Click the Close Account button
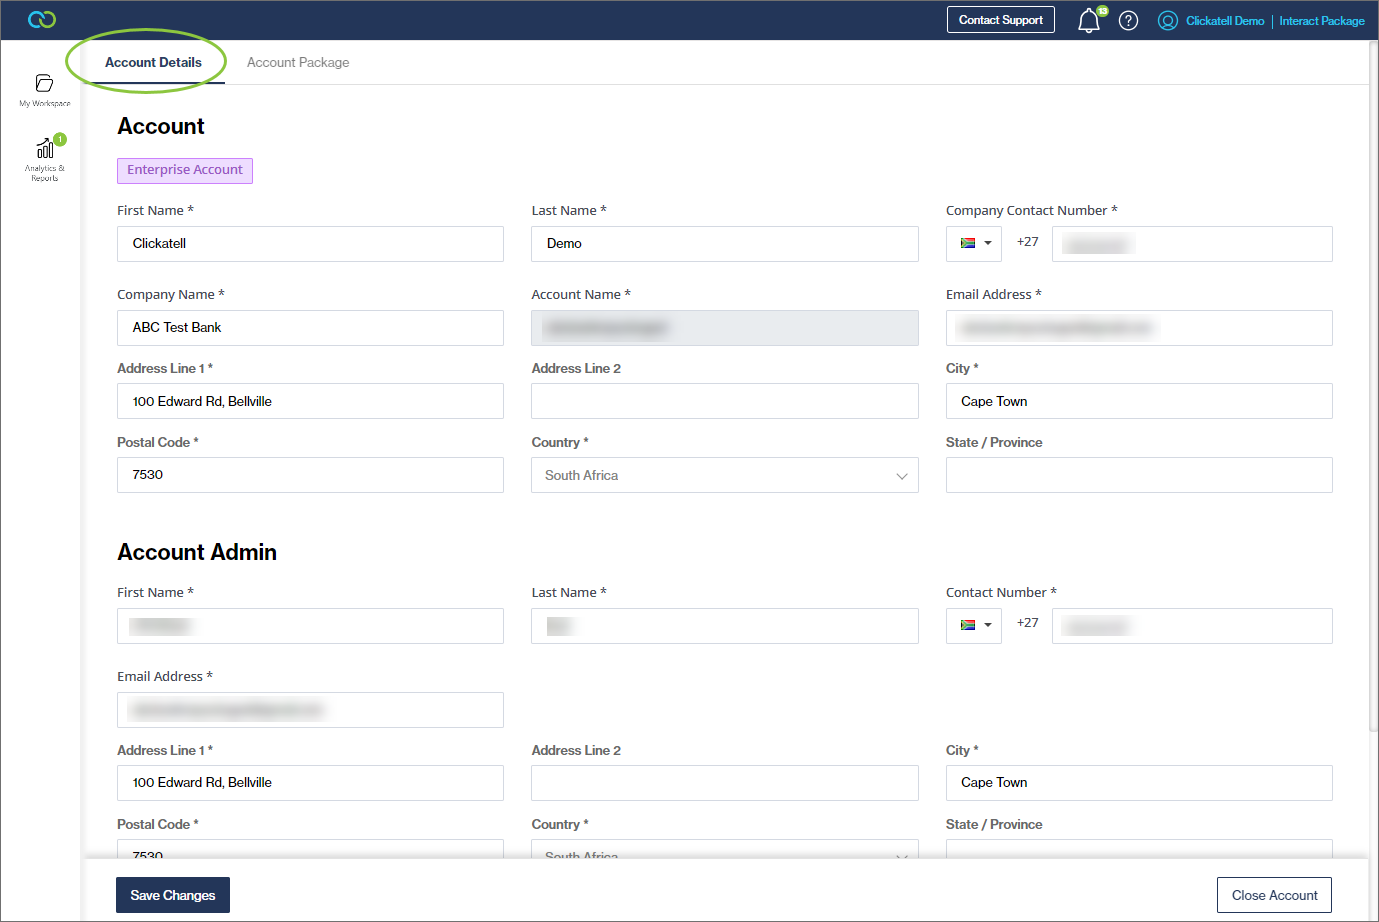The width and height of the screenshot is (1379, 922). 1274,895
